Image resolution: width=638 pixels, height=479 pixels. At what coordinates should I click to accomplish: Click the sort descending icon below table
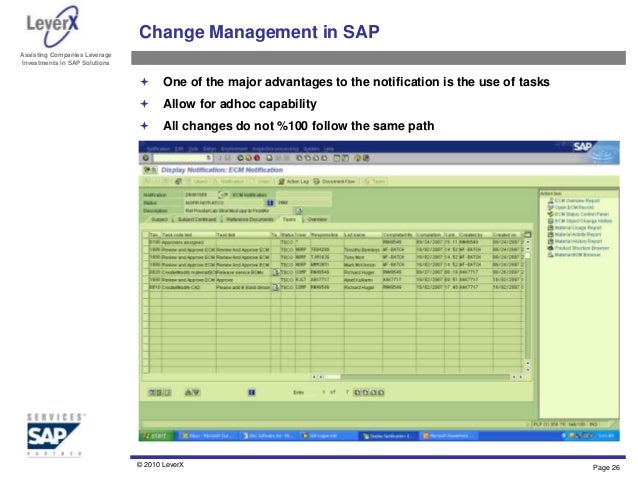[196, 392]
